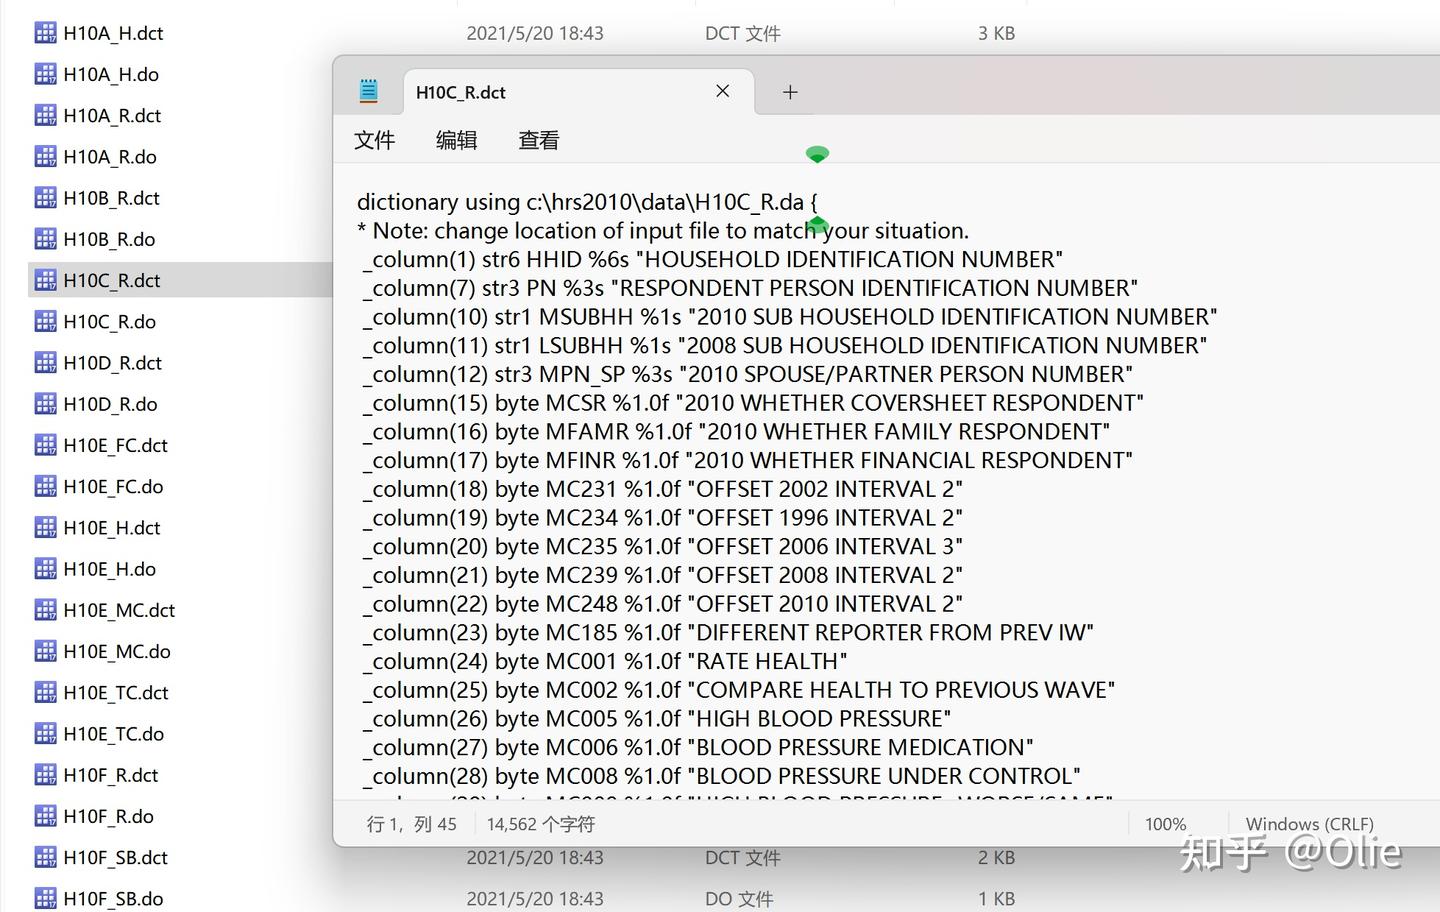Click the file icon beside H10C_R.do
The image size is (1440, 912).
45,321
